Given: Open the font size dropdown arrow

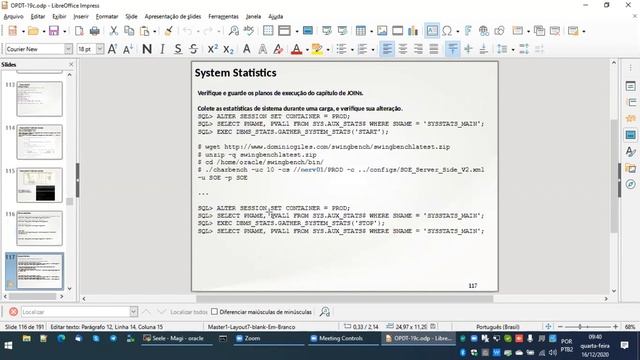Looking at the screenshot, I should 100,49.
